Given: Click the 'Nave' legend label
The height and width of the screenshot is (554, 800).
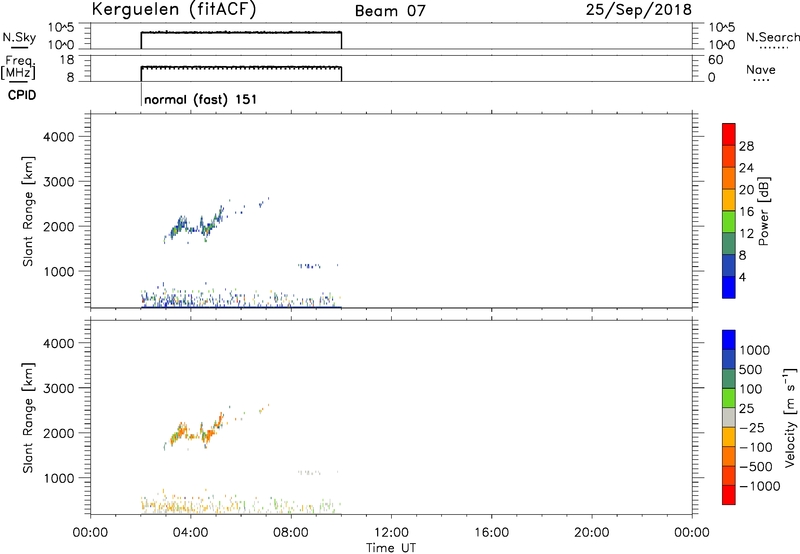Looking at the screenshot, I should pyautogui.click(x=761, y=69).
